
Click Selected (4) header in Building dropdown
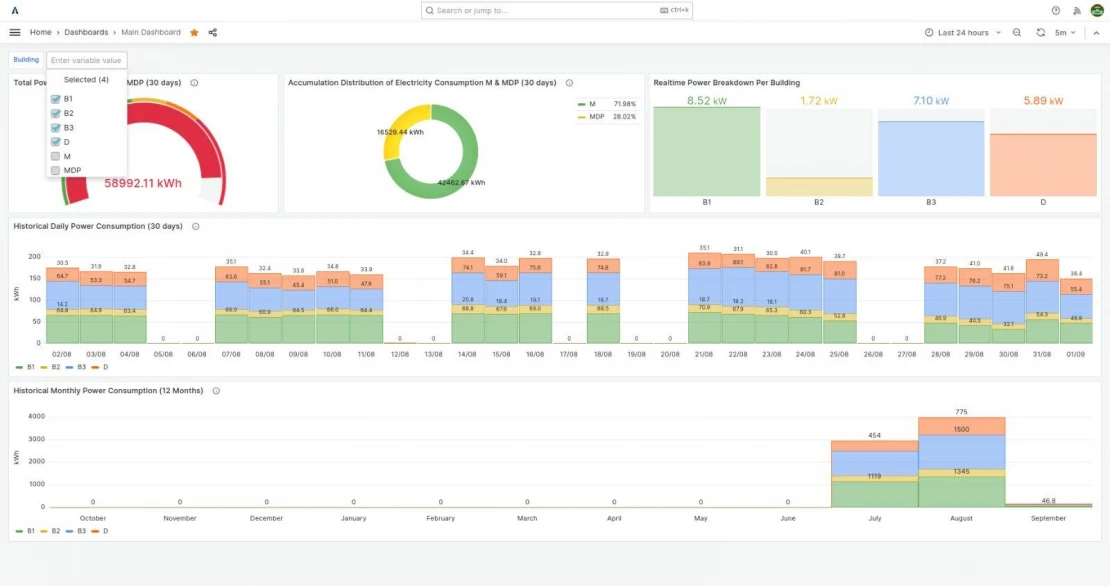coord(86,80)
